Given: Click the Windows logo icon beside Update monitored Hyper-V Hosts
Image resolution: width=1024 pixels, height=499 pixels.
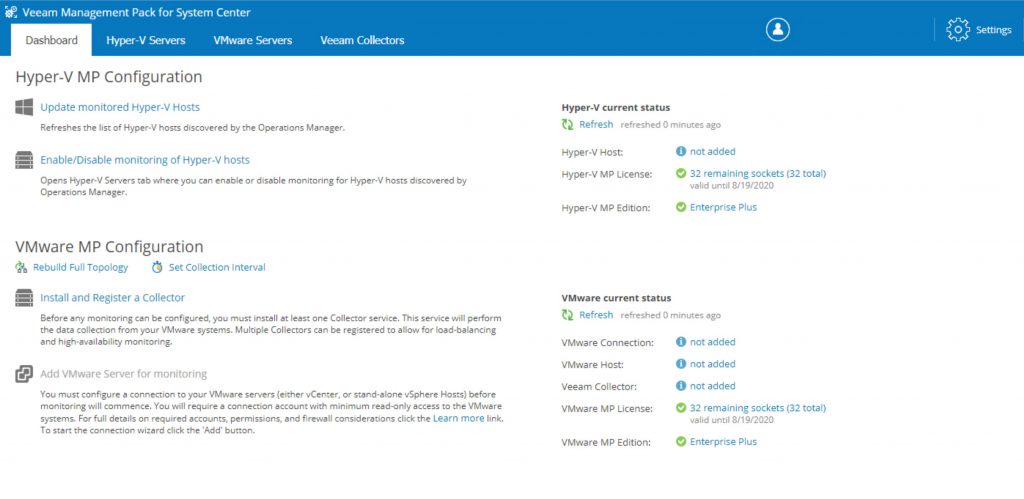Looking at the screenshot, I should tap(24, 107).
